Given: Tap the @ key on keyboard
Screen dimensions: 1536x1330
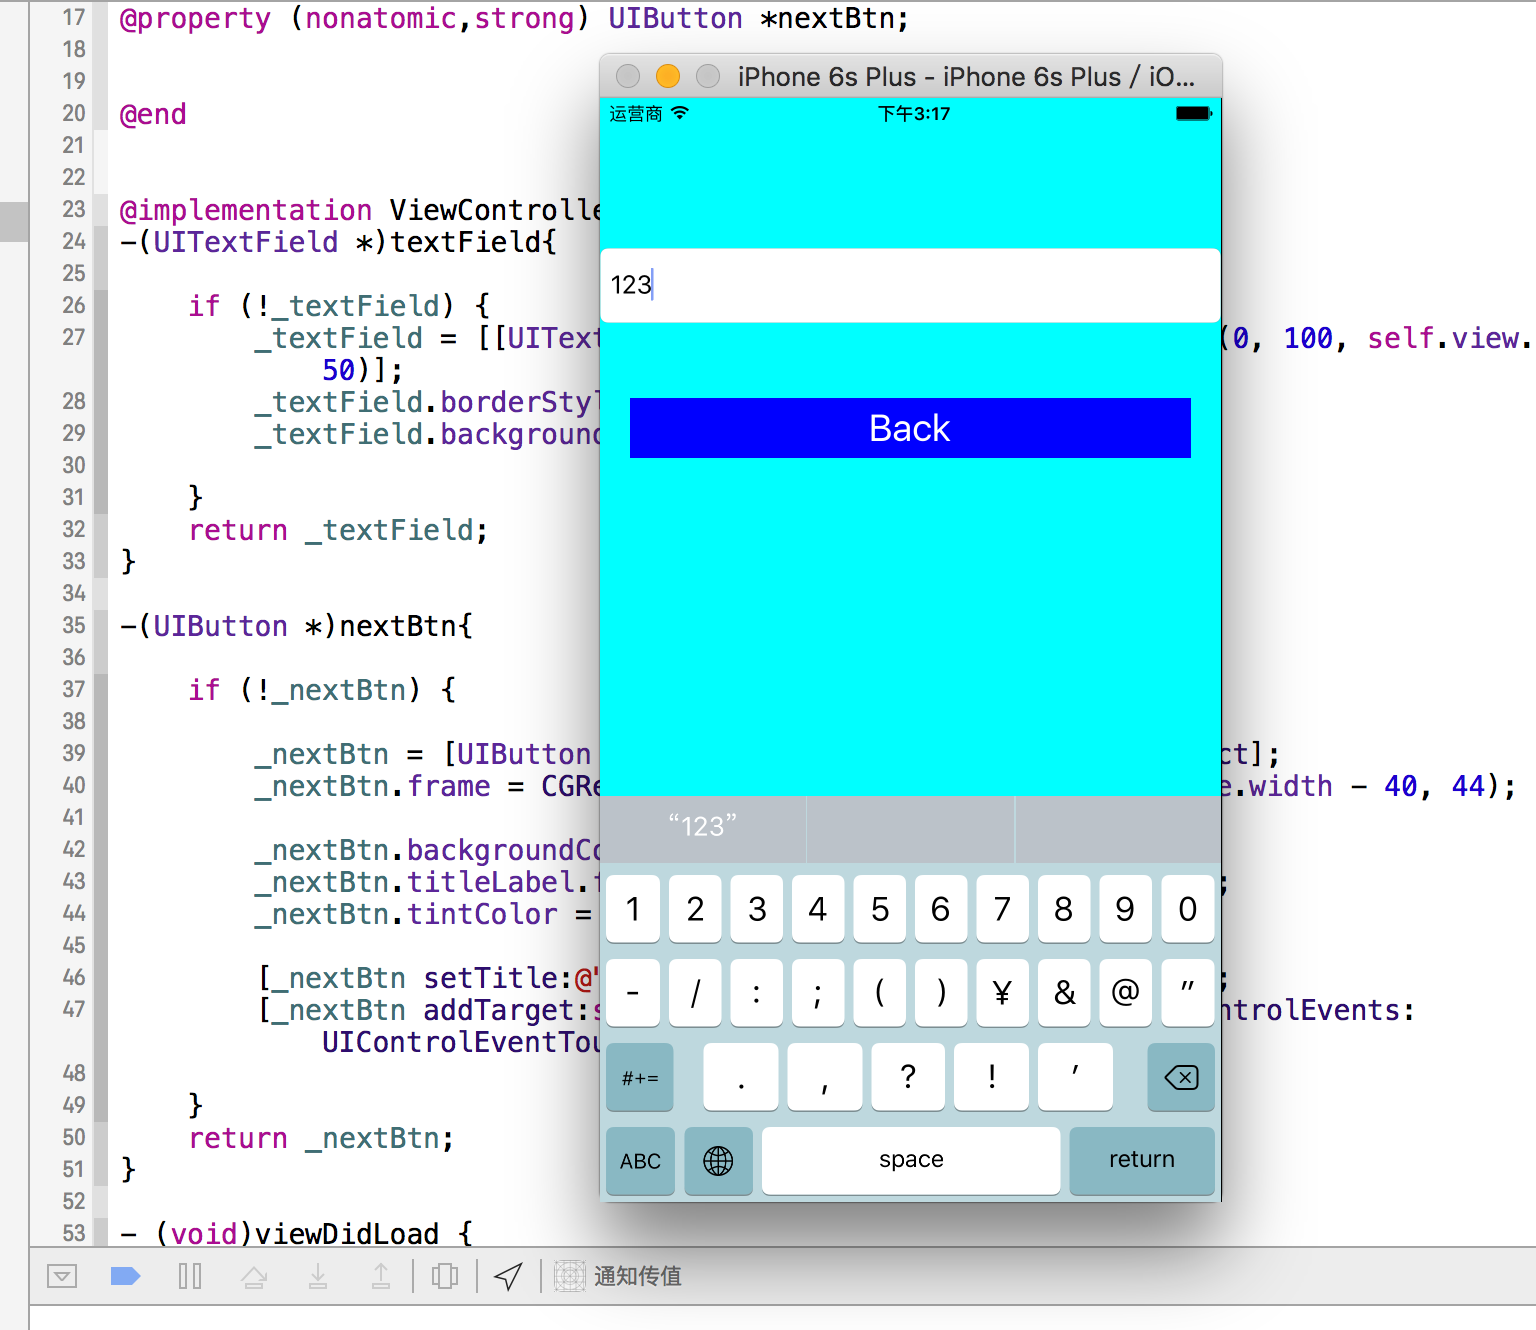Looking at the screenshot, I should coord(1125,993).
